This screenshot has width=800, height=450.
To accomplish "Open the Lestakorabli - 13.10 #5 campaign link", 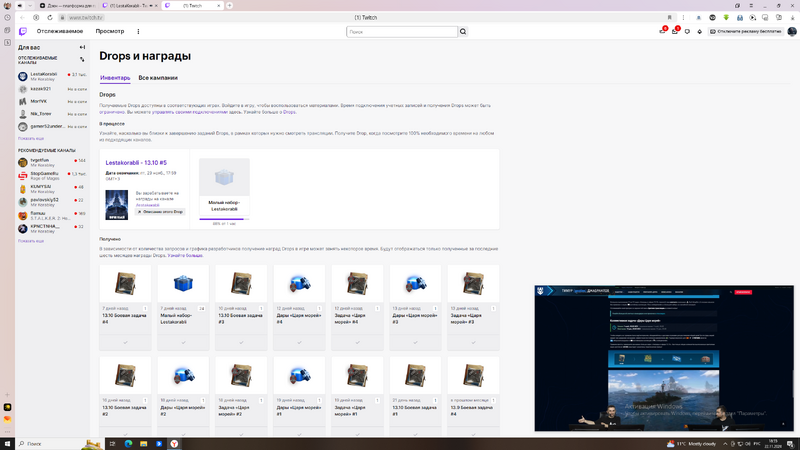I will pos(136,163).
